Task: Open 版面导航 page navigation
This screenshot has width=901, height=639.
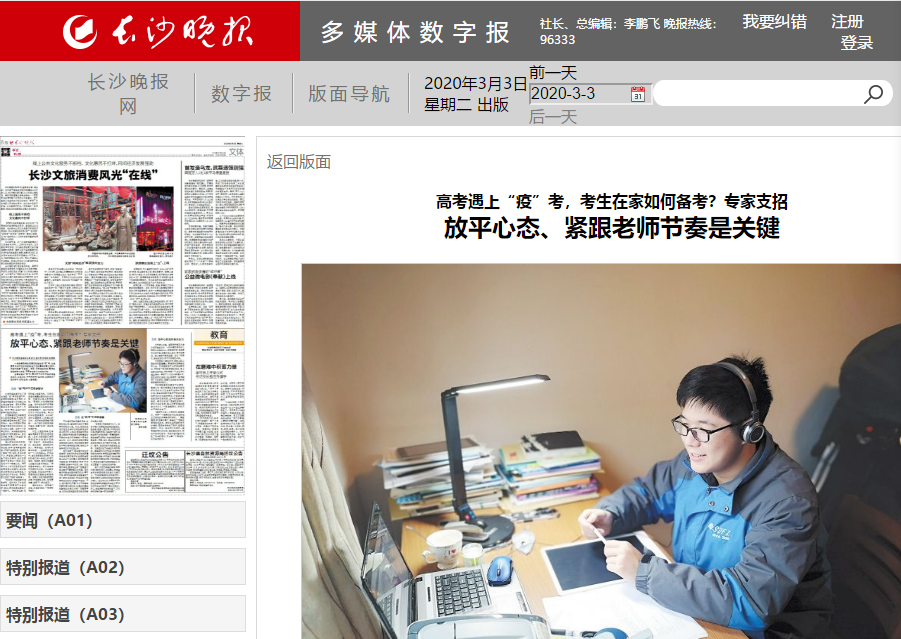Action: 349,94
